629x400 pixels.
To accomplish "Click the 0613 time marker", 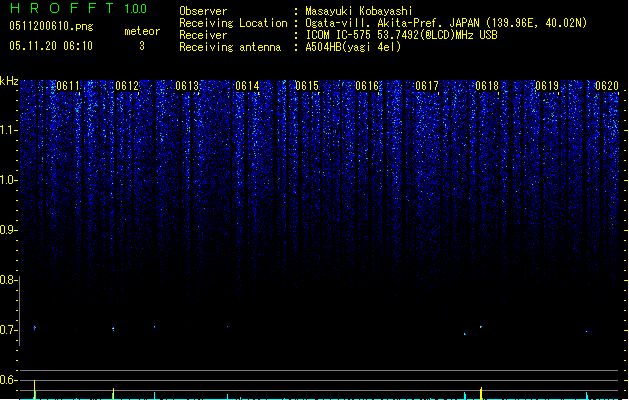I will click(187, 86).
